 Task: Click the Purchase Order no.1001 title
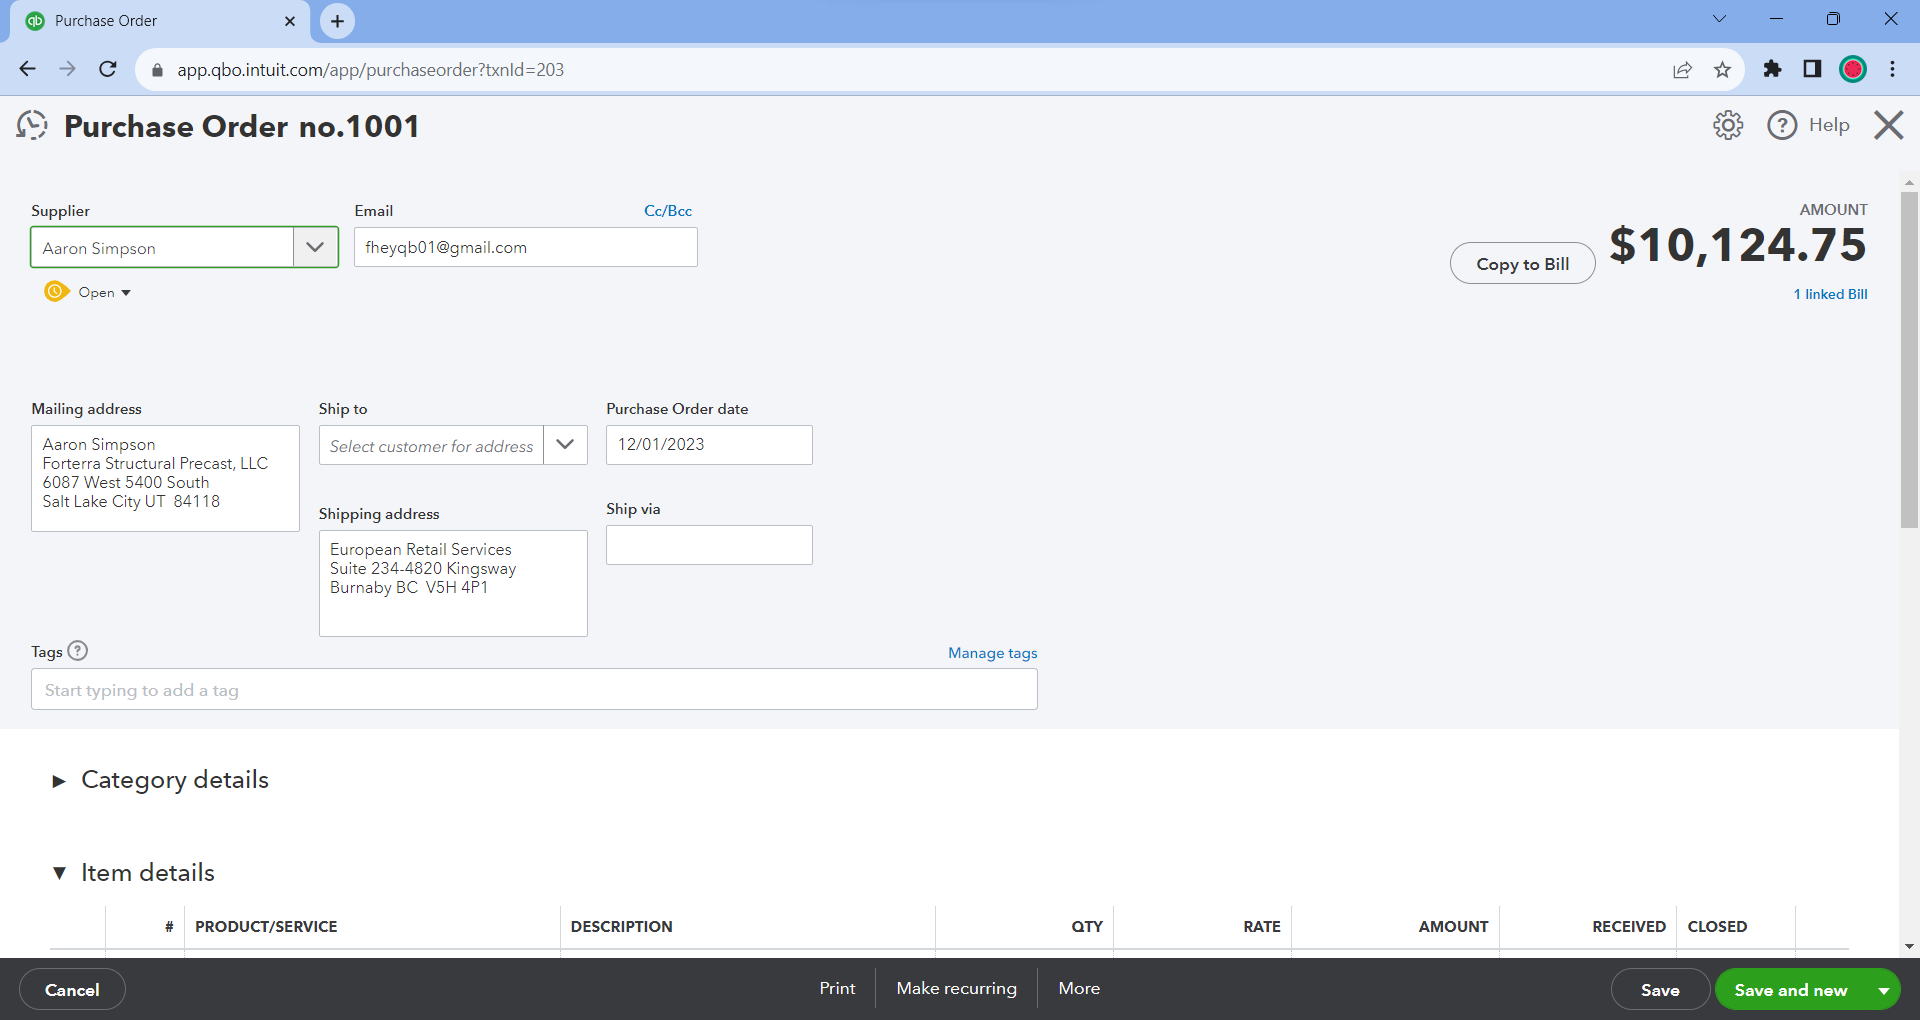242,126
